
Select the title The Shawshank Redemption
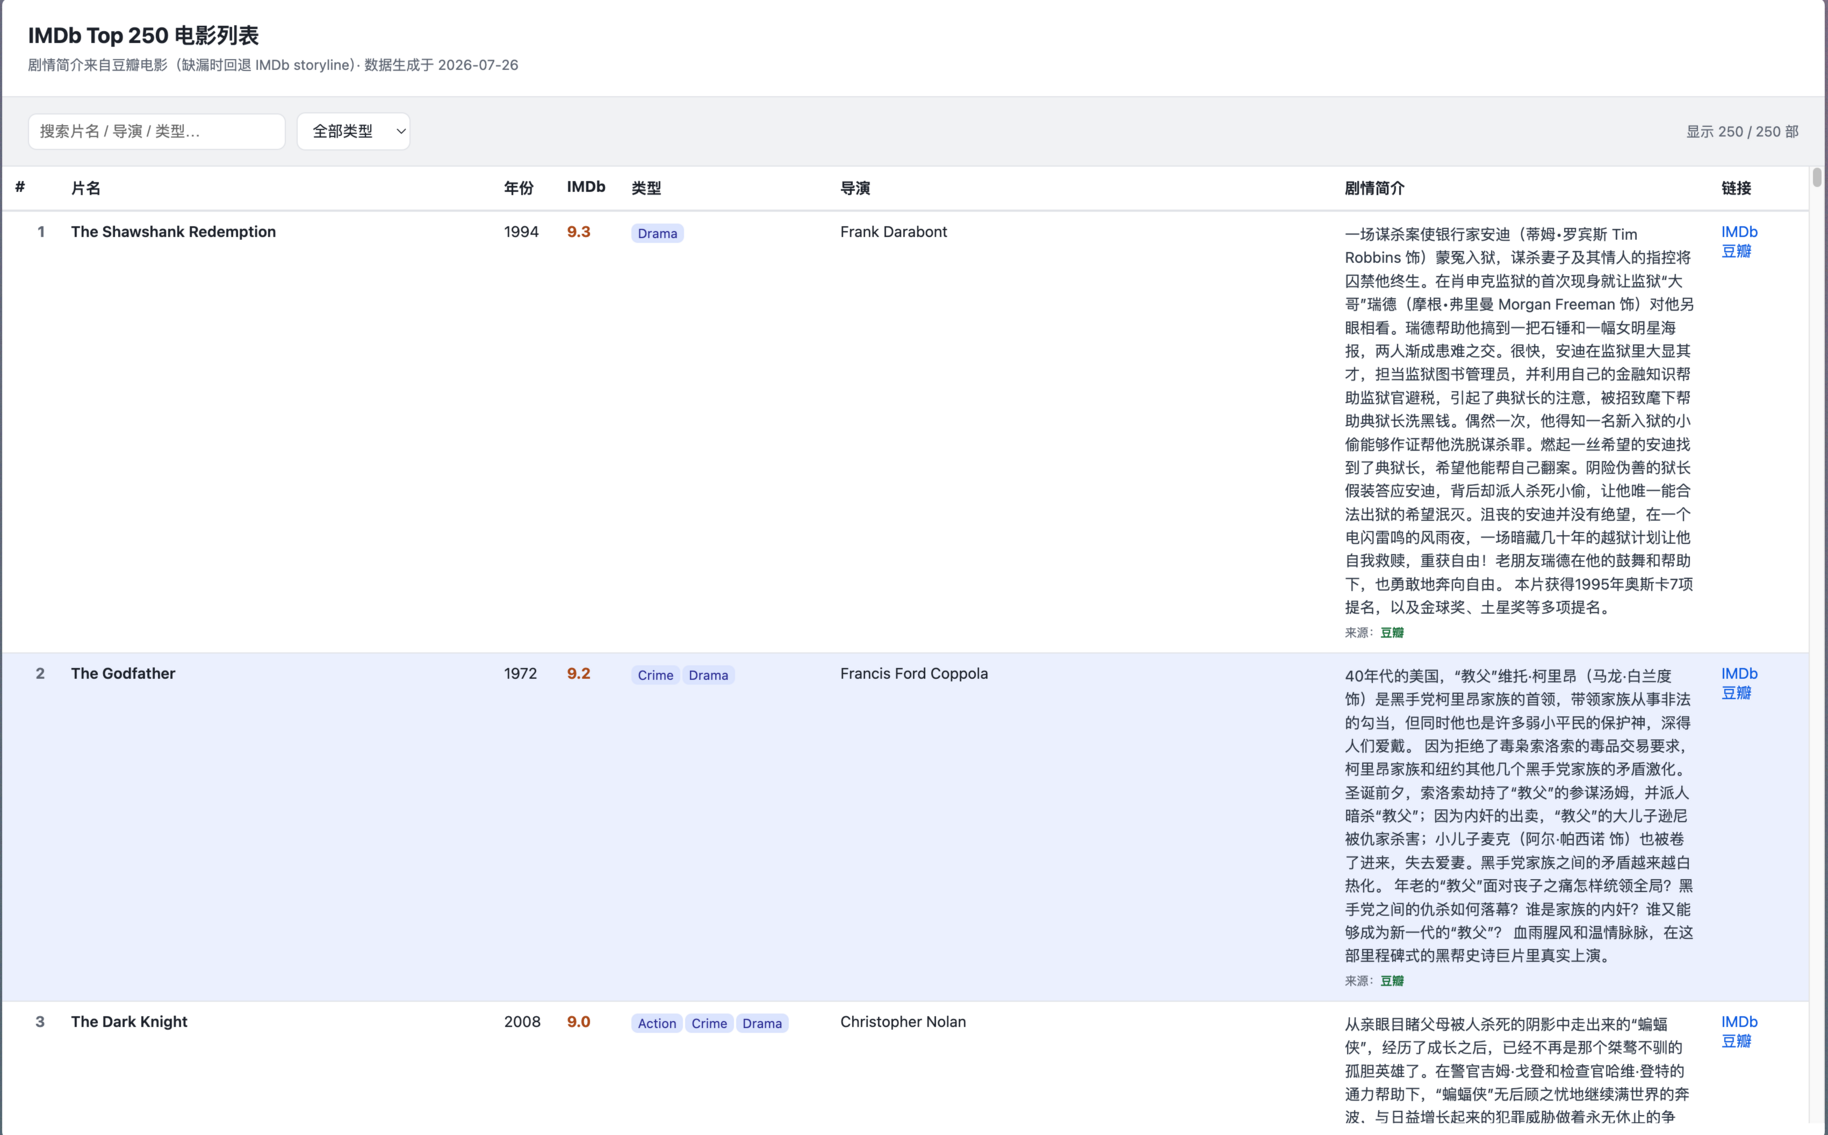[x=173, y=232]
